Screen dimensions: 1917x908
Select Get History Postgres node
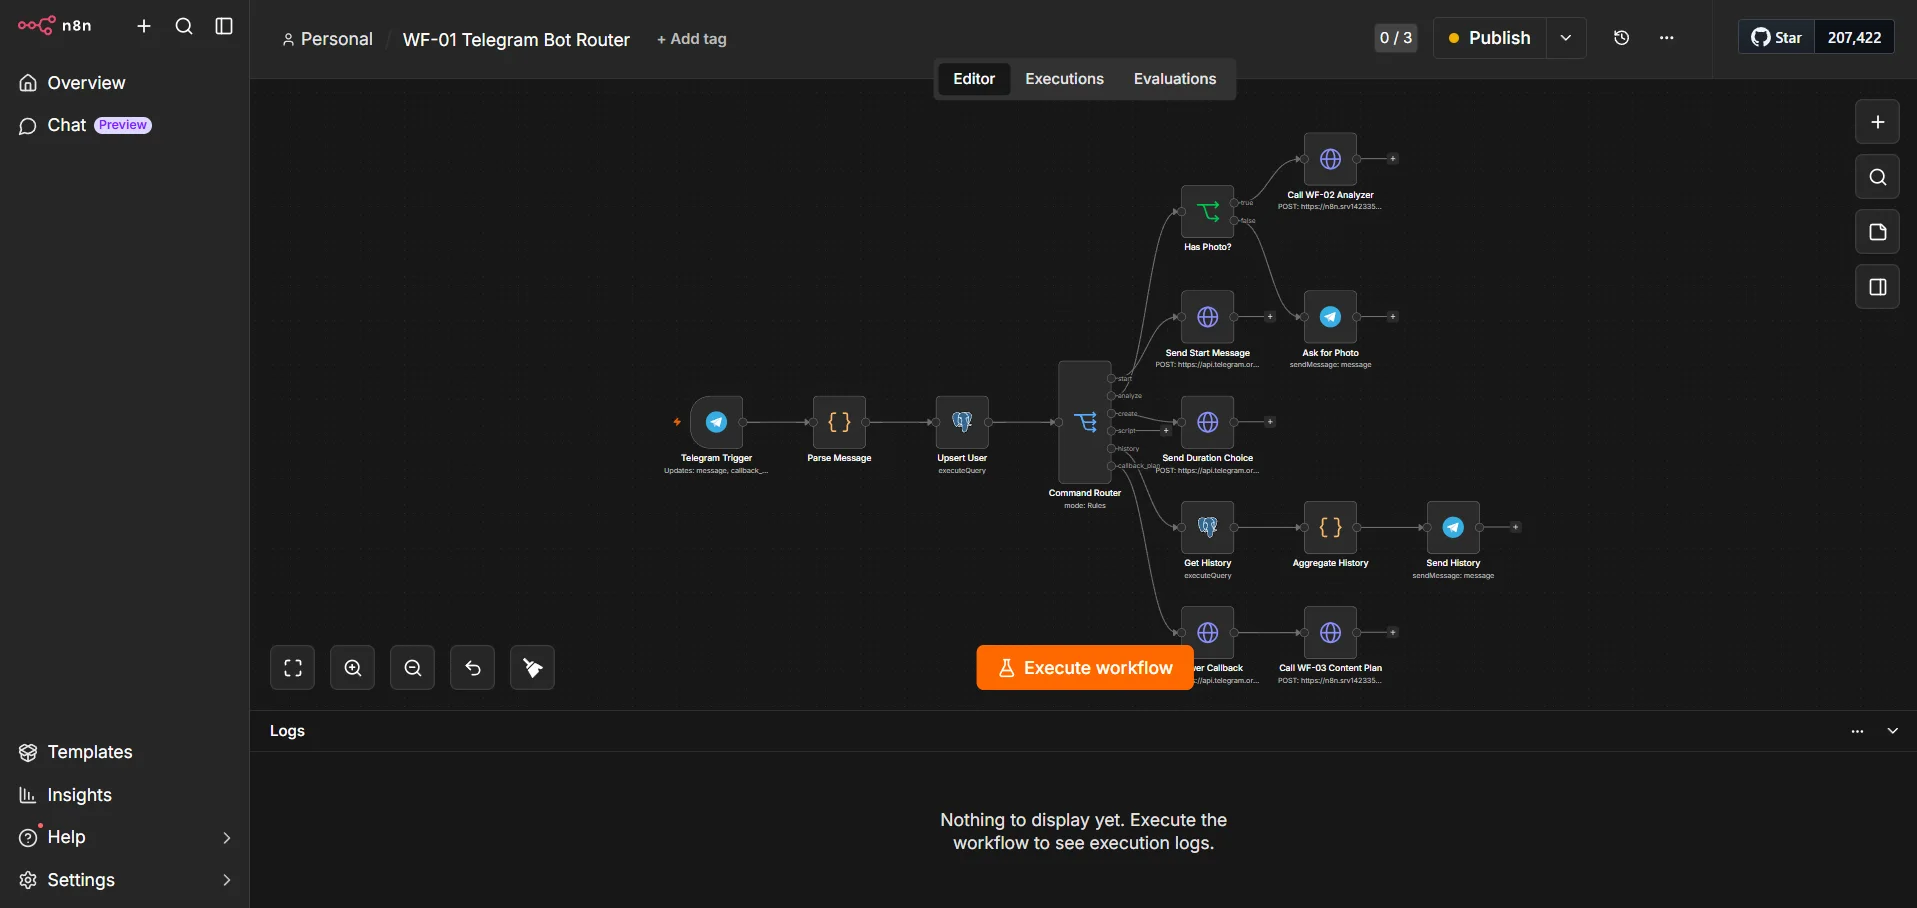(1207, 527)
